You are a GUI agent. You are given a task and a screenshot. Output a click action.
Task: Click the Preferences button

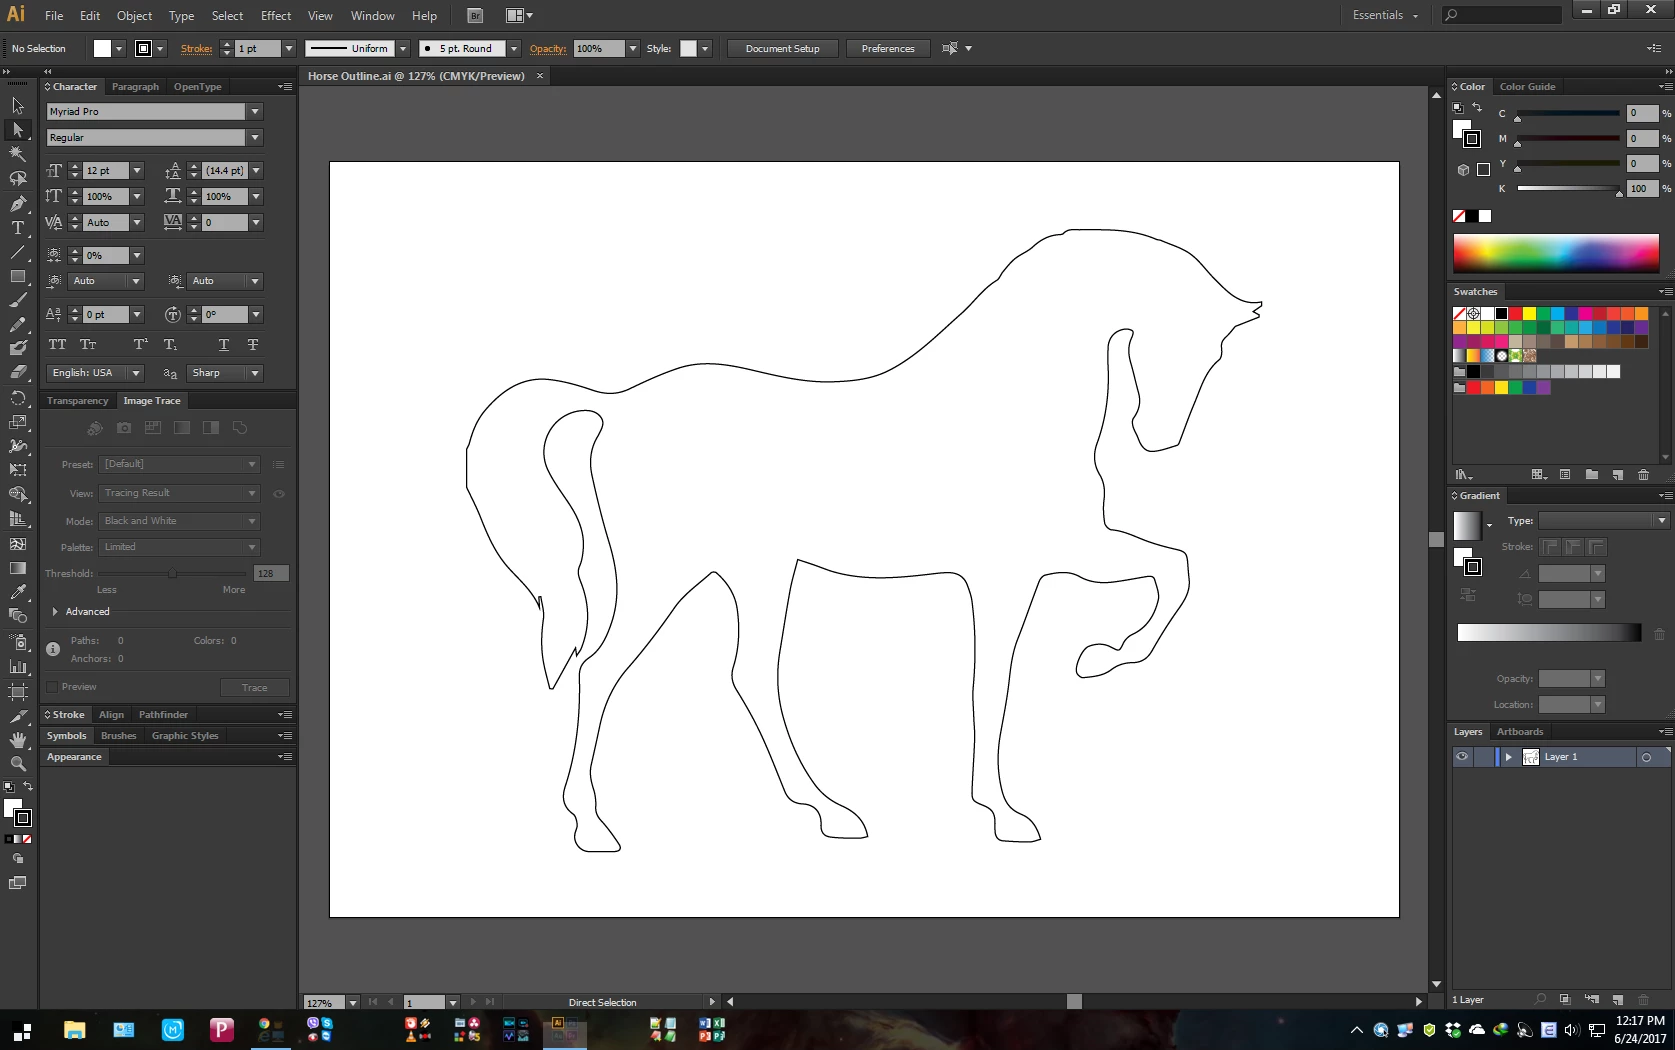[888, 49]
